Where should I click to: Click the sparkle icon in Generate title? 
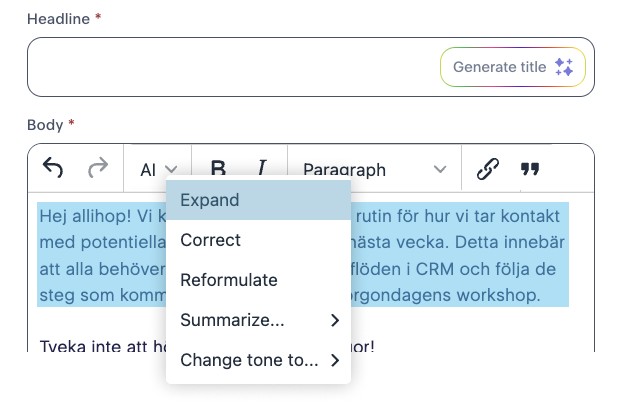click(564, 67)
